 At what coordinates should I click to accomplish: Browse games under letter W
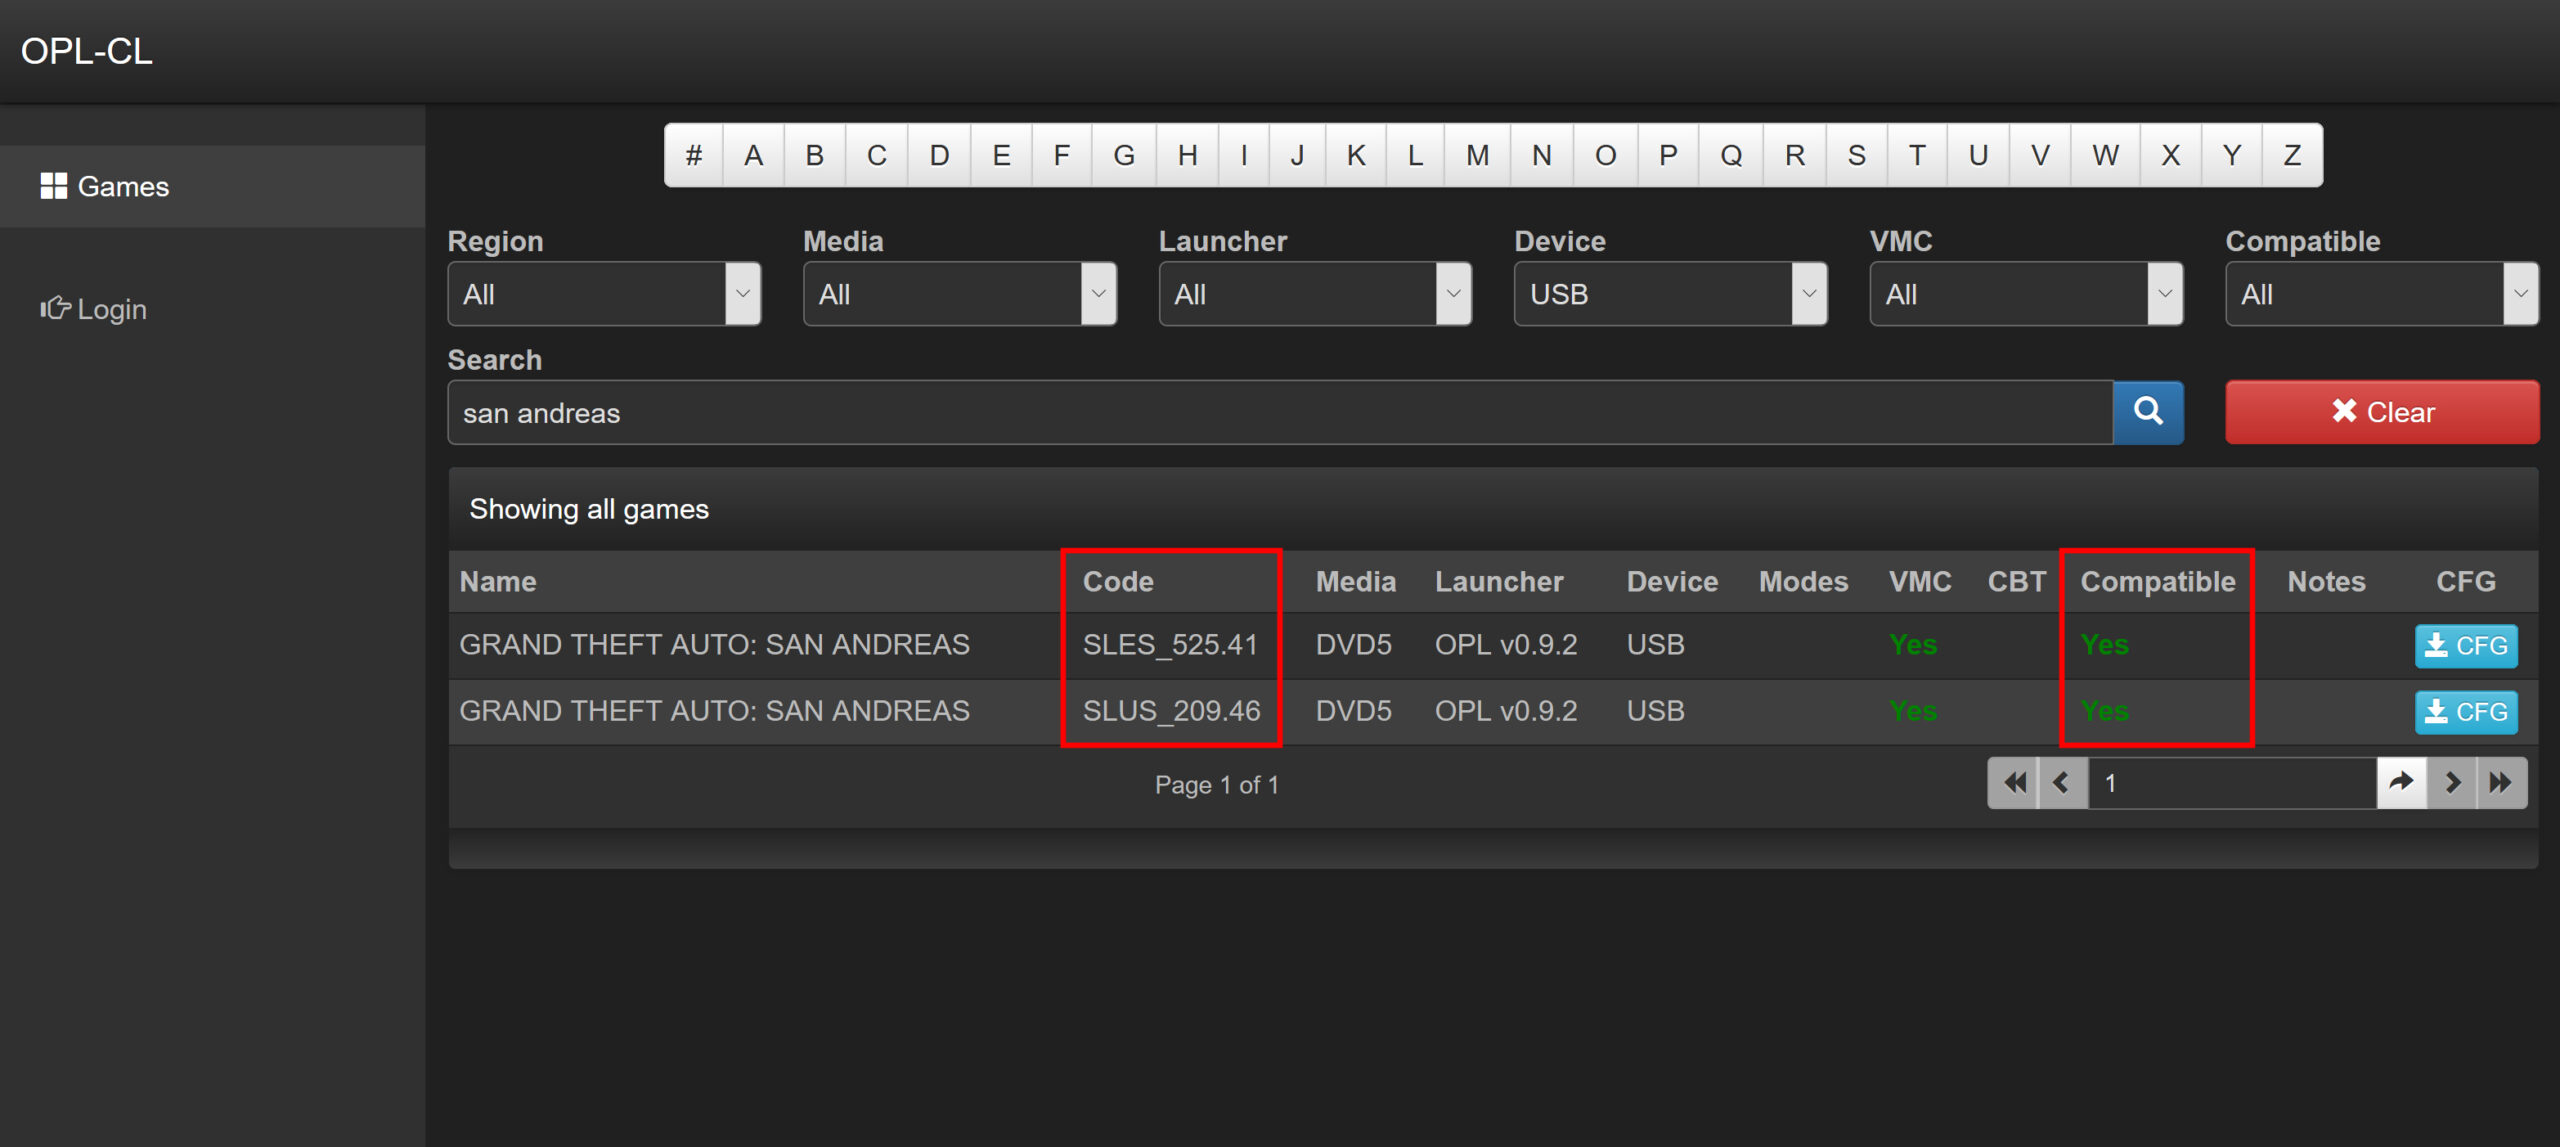[2106, 155]
